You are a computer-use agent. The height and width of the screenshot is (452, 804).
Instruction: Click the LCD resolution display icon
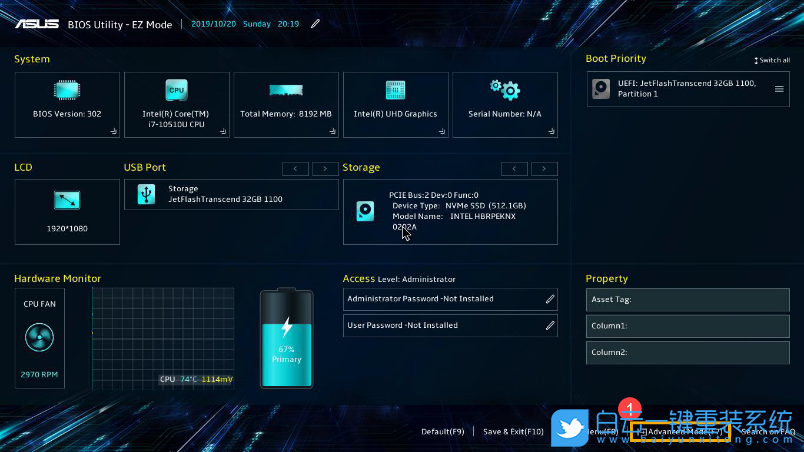tap(67, 200)
